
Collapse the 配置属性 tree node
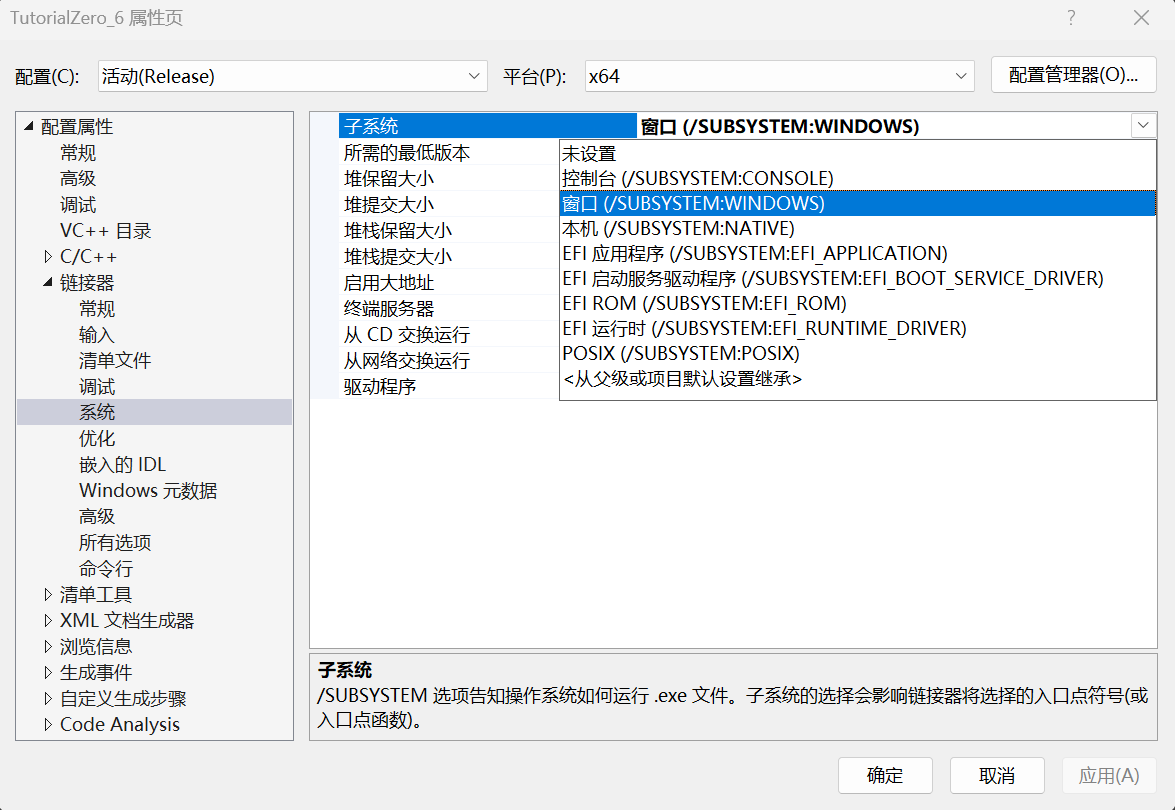click(x=28, y=127)
